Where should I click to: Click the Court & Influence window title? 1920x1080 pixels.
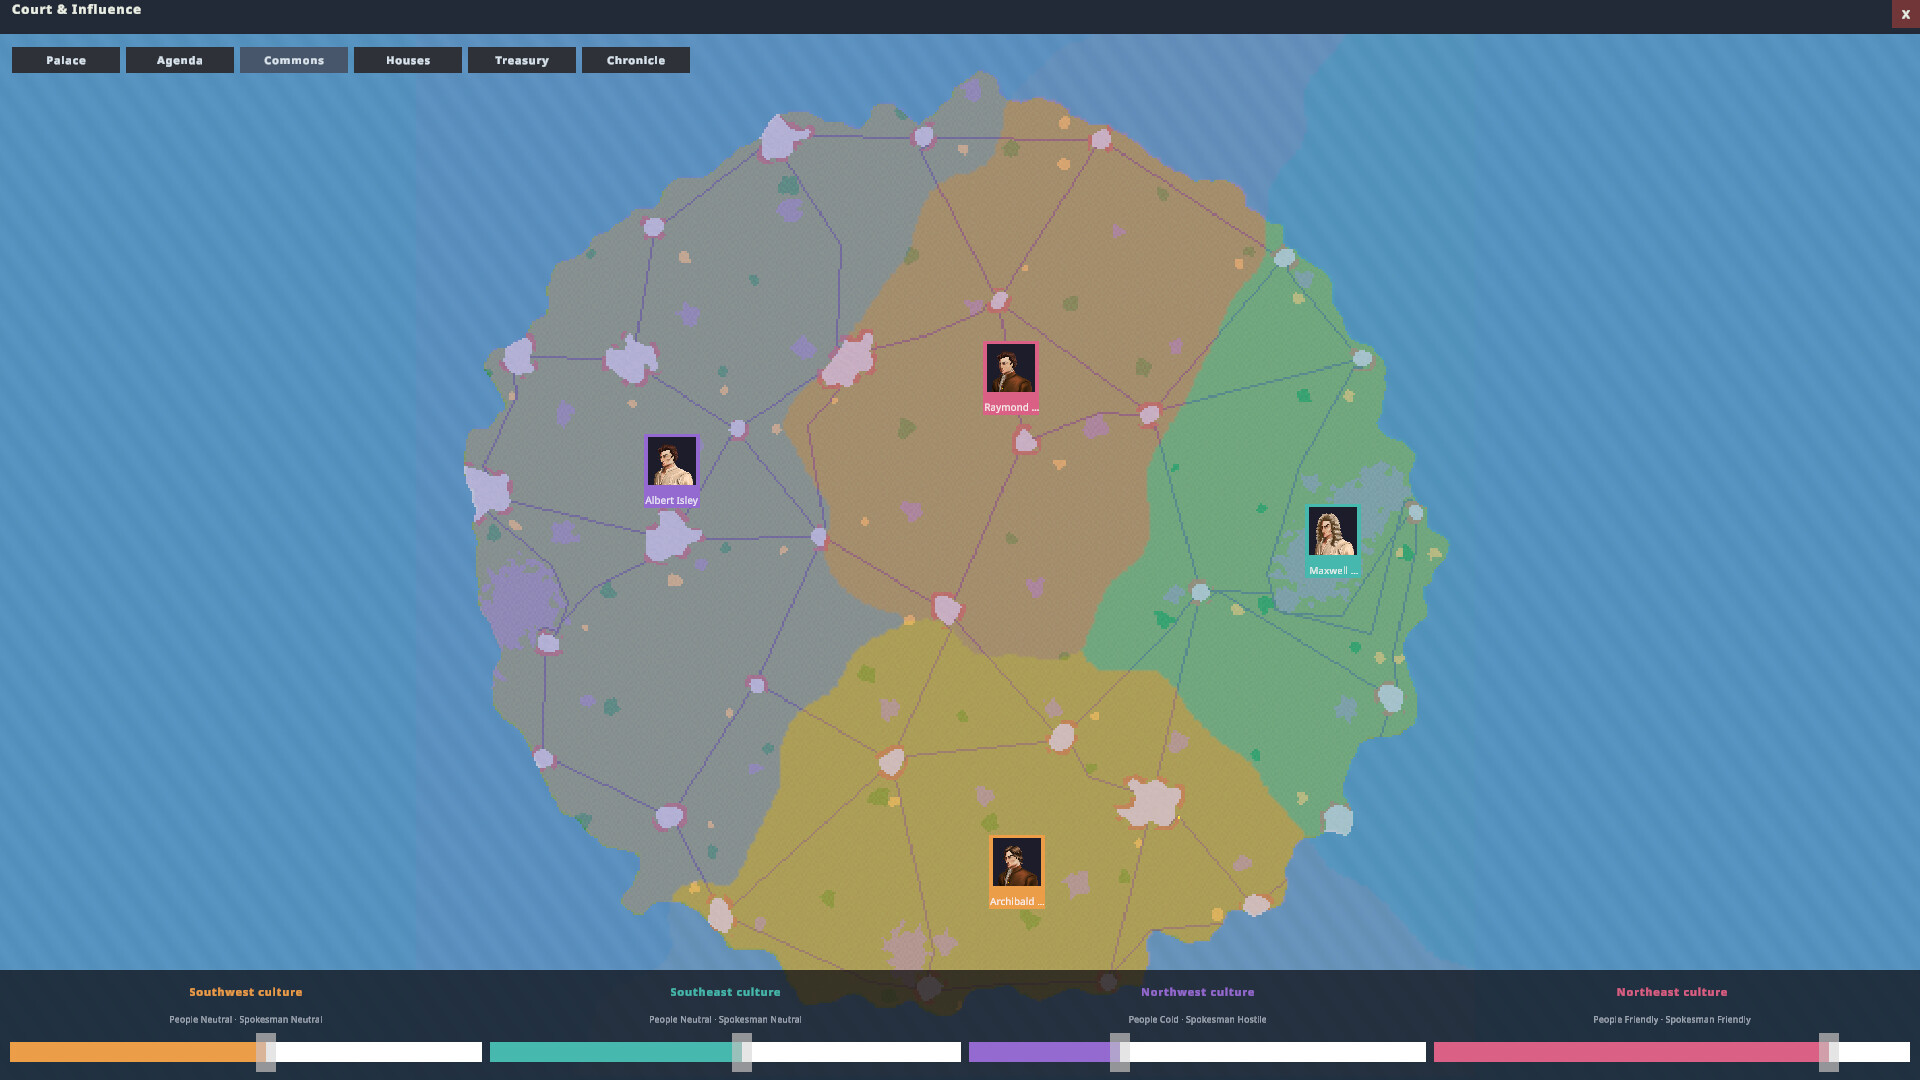click(x=77, y=10)
